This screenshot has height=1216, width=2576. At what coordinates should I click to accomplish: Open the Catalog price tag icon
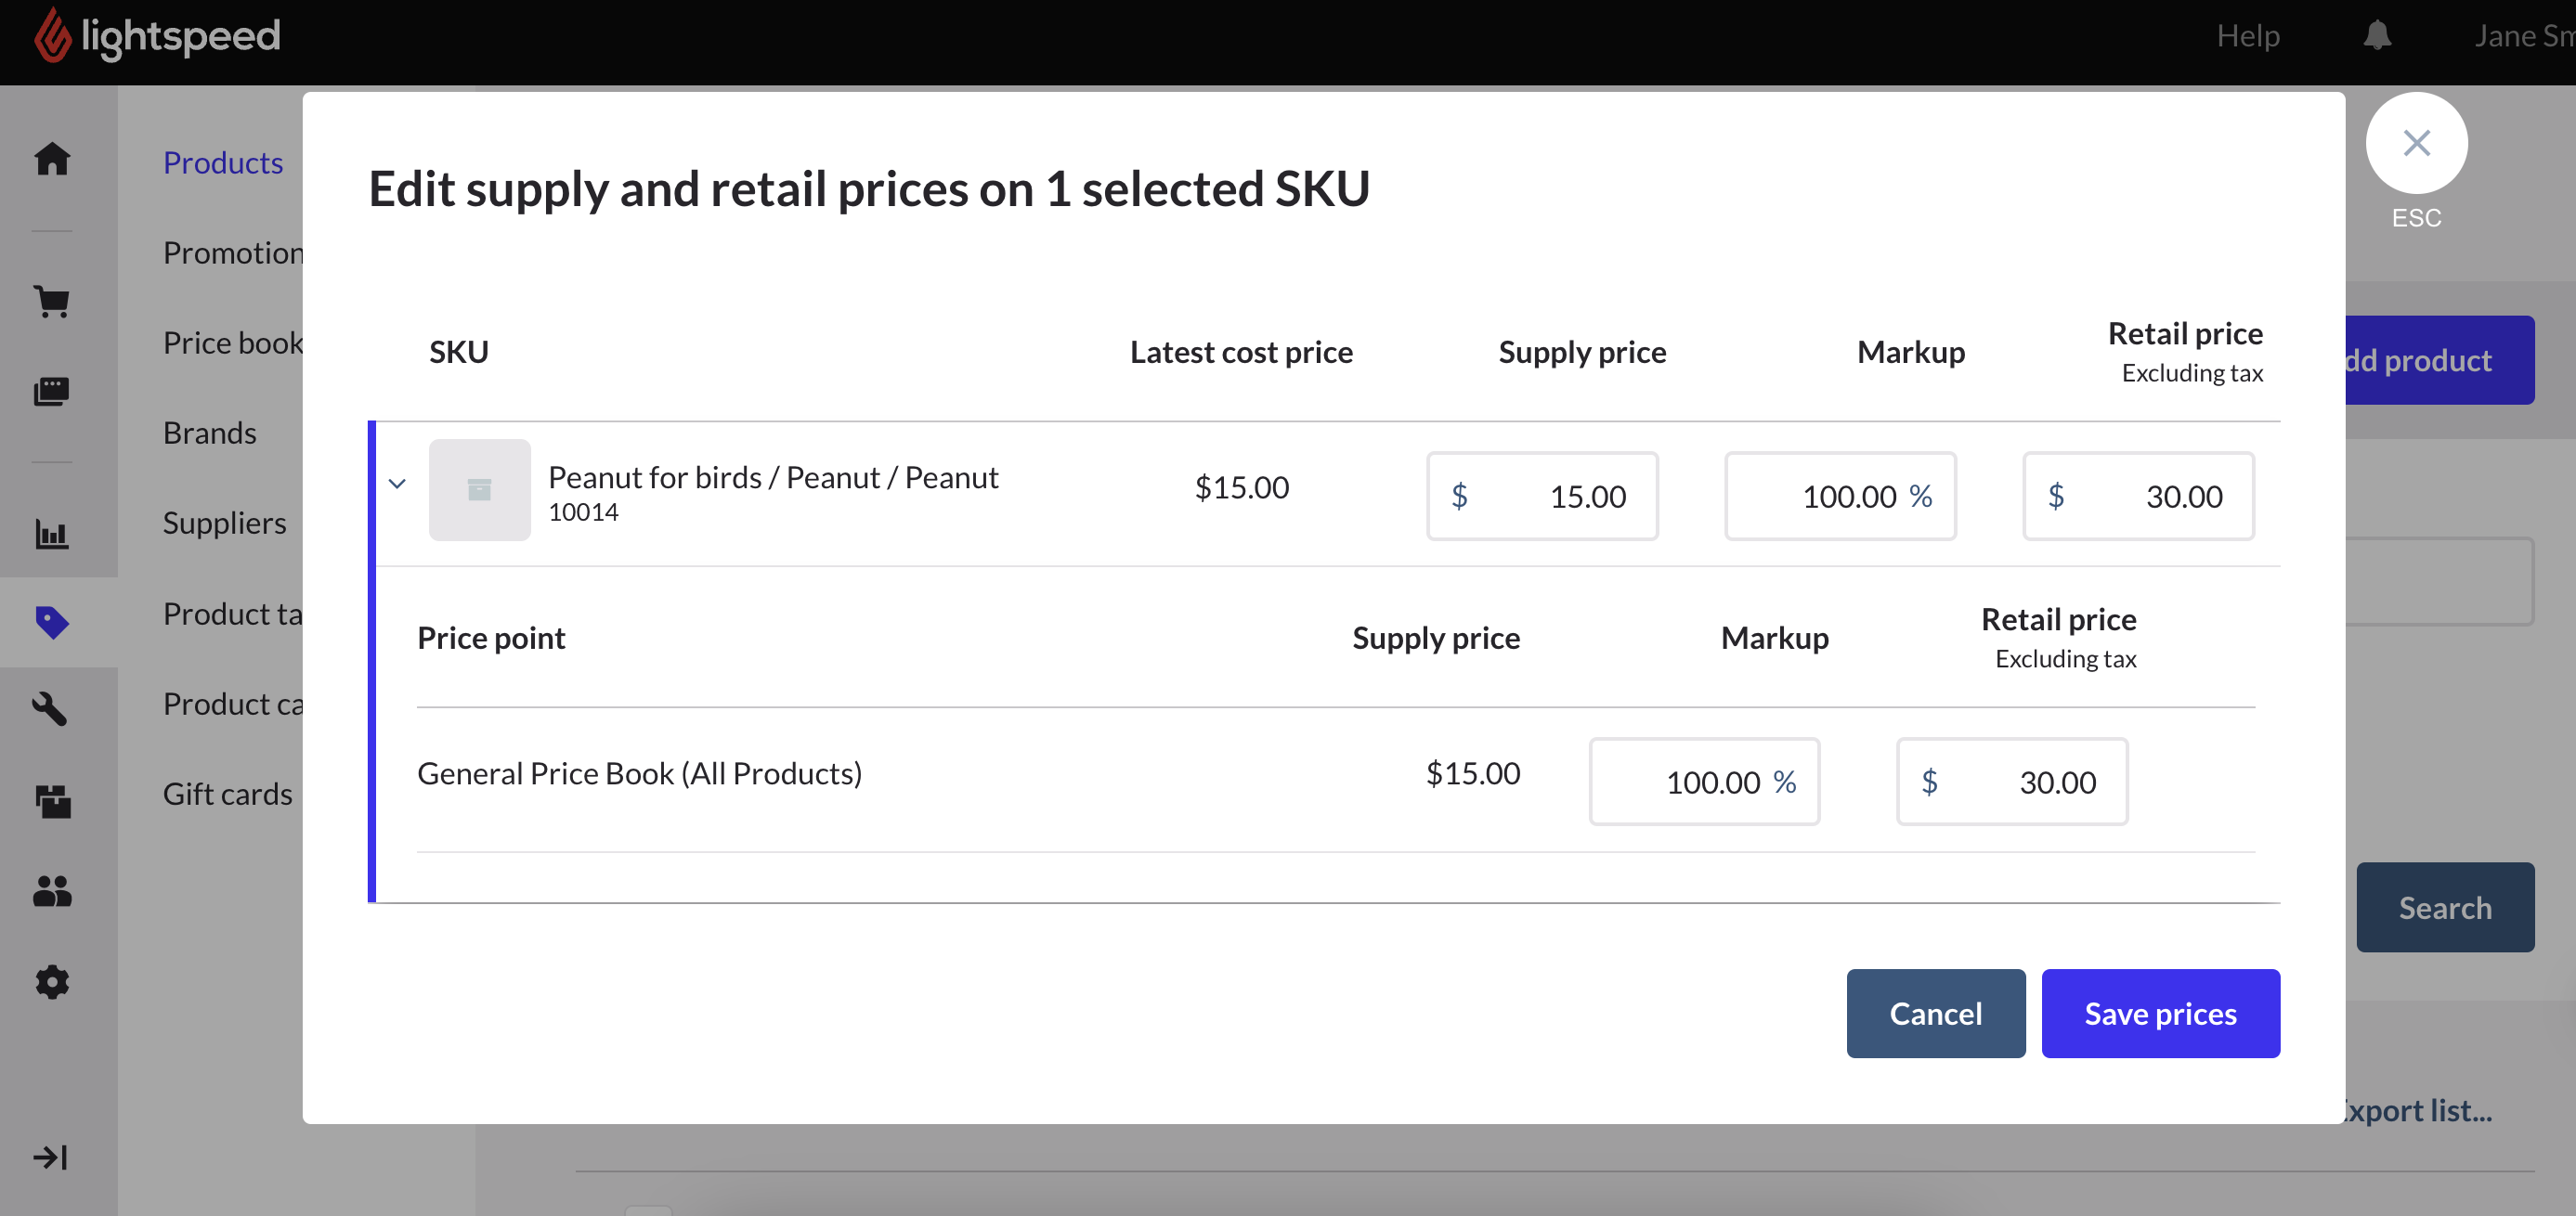pyautogui.click(x=52, y=622)
